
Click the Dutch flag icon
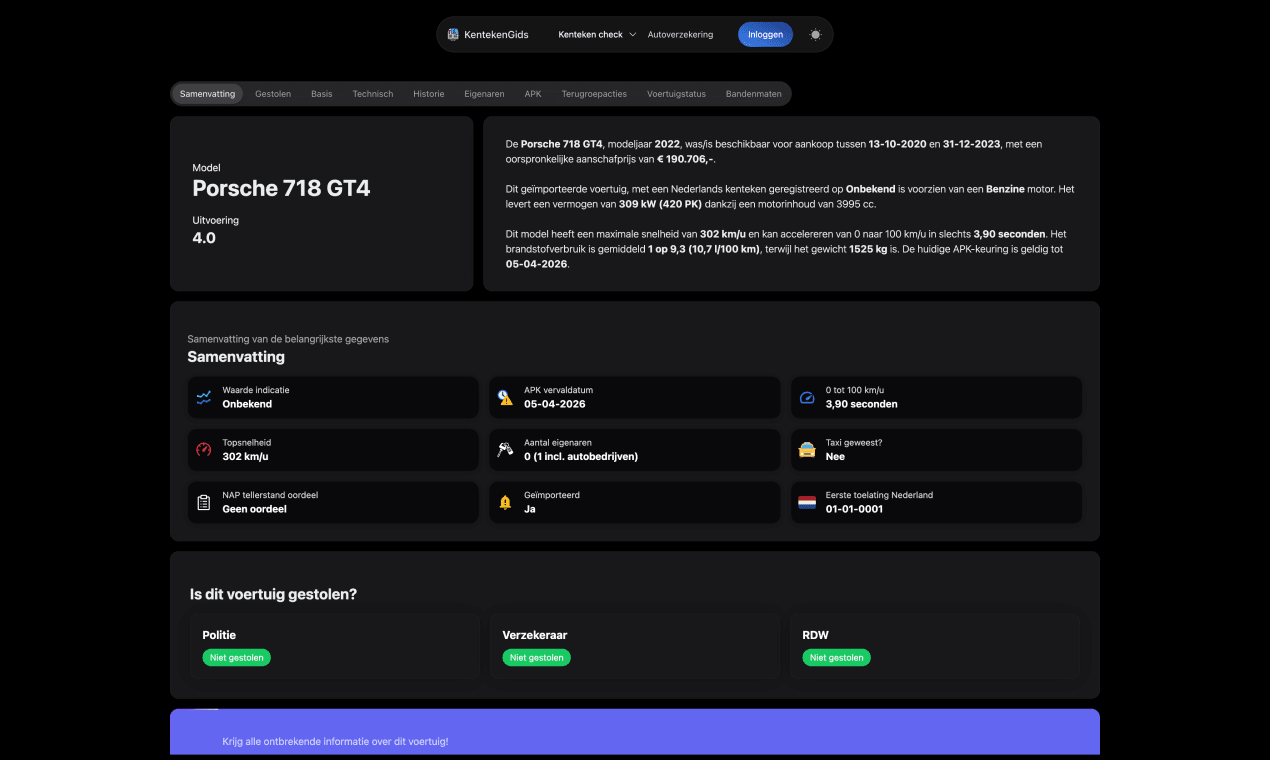point(807,502)
